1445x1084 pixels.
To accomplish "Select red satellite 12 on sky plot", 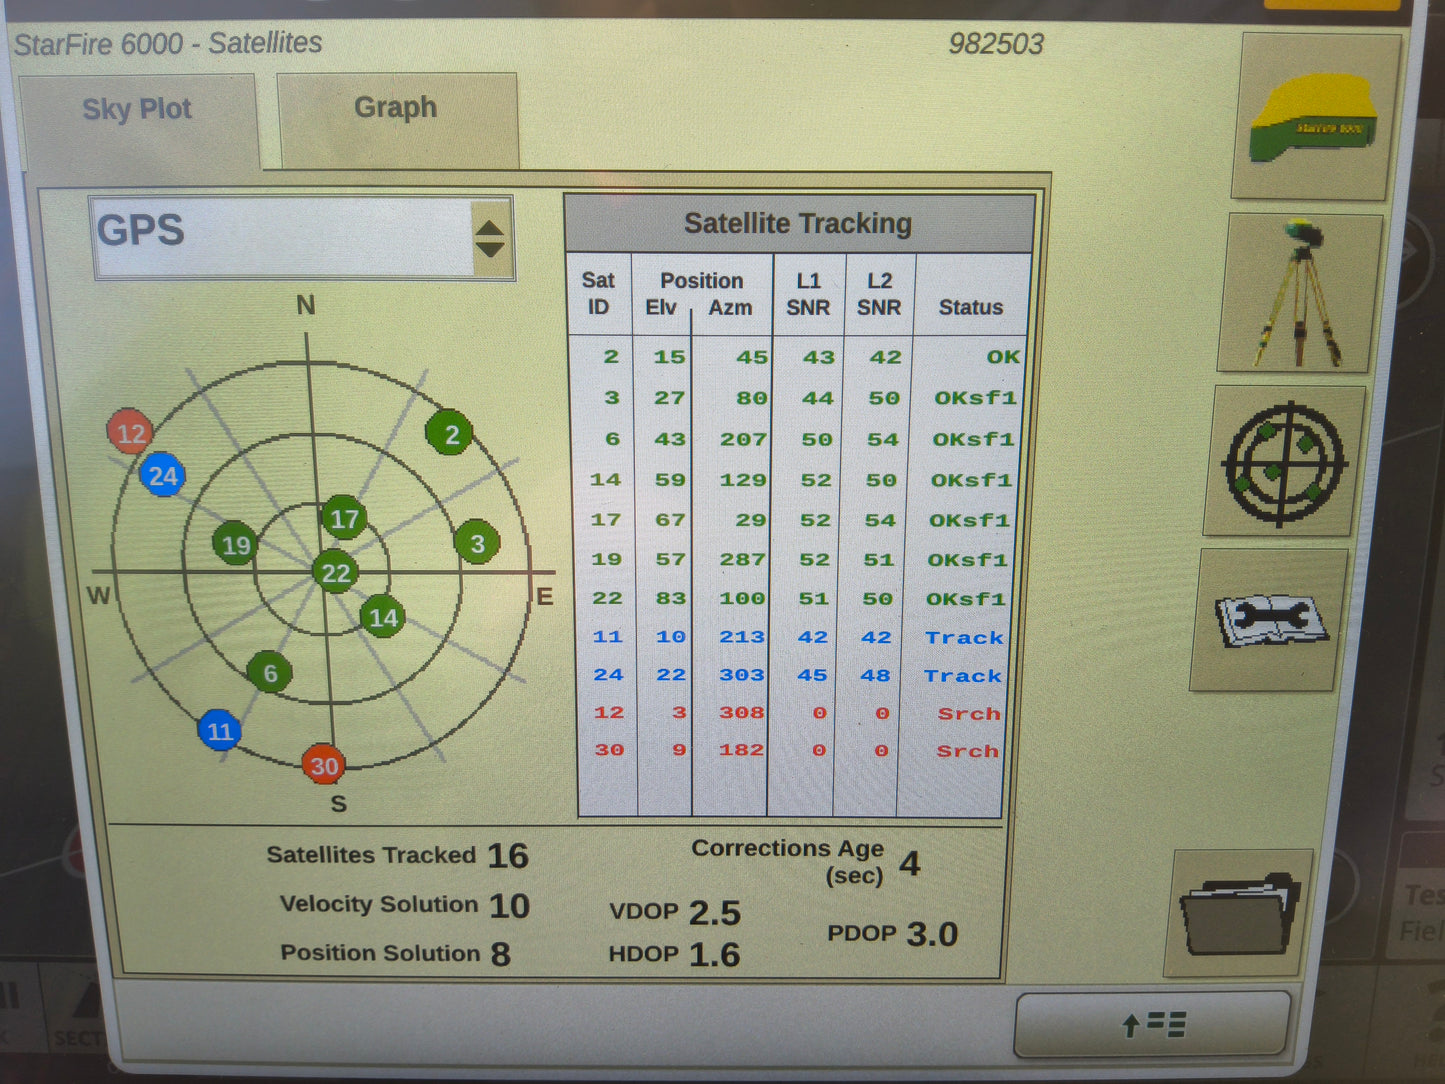I will pos(130,432).
